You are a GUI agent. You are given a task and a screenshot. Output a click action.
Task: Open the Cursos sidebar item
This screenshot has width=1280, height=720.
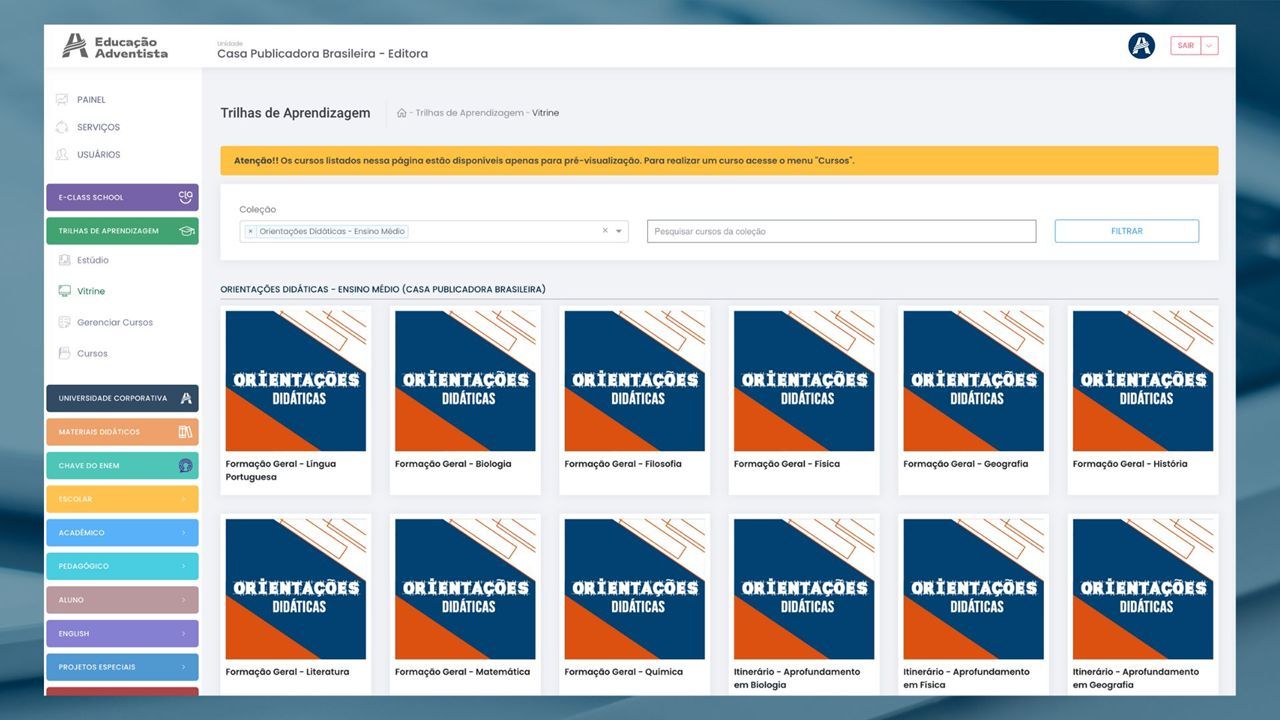pos(92,353)
